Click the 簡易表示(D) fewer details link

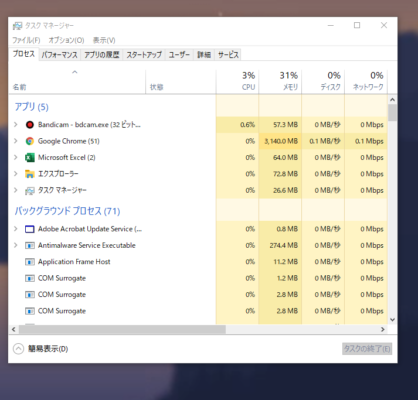click(x=48, y=349)
